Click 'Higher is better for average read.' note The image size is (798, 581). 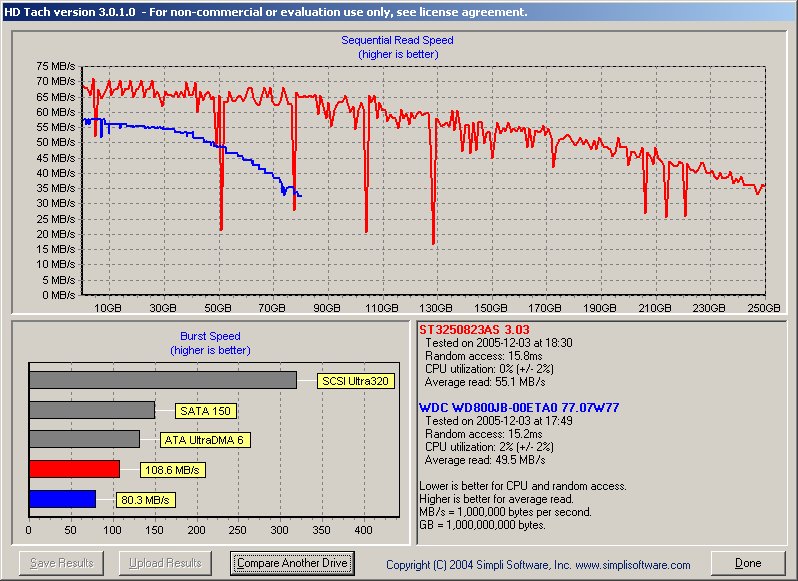(x=496, y=499)
